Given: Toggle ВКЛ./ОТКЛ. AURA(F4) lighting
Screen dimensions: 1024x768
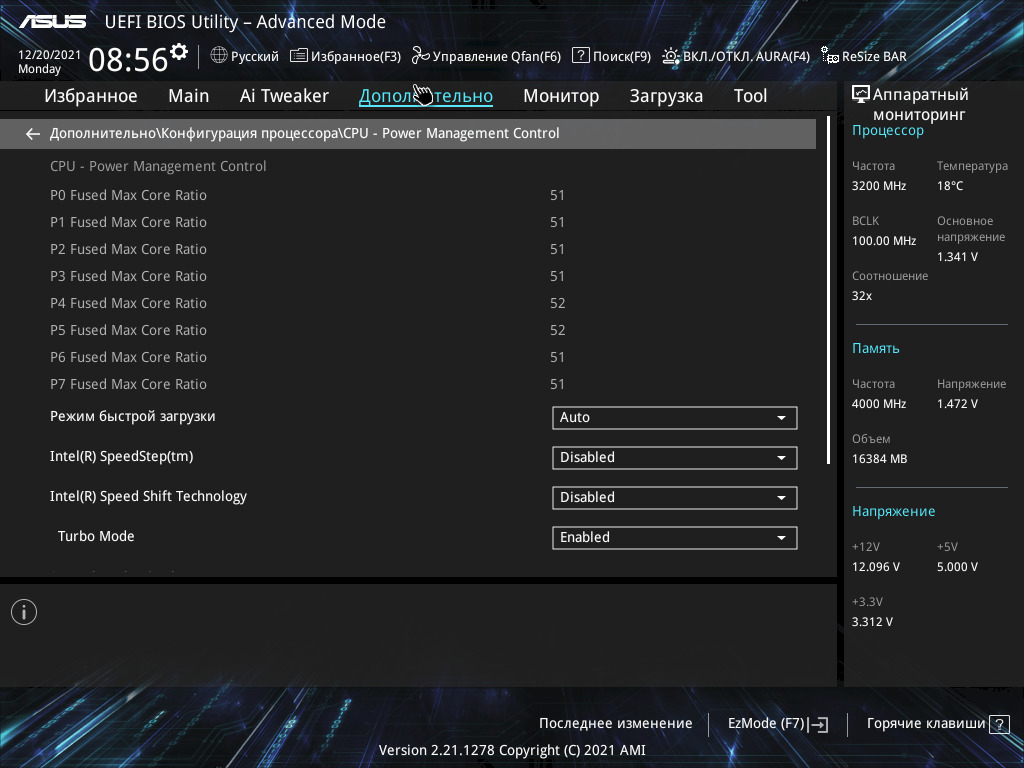Looking at the screenshot, I should (736, 56).
